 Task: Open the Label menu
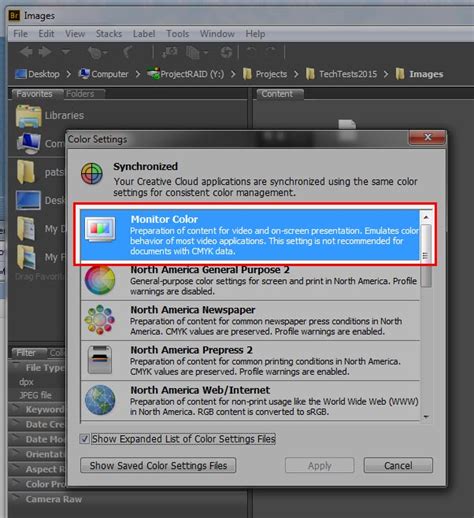[x=144, y=34]
